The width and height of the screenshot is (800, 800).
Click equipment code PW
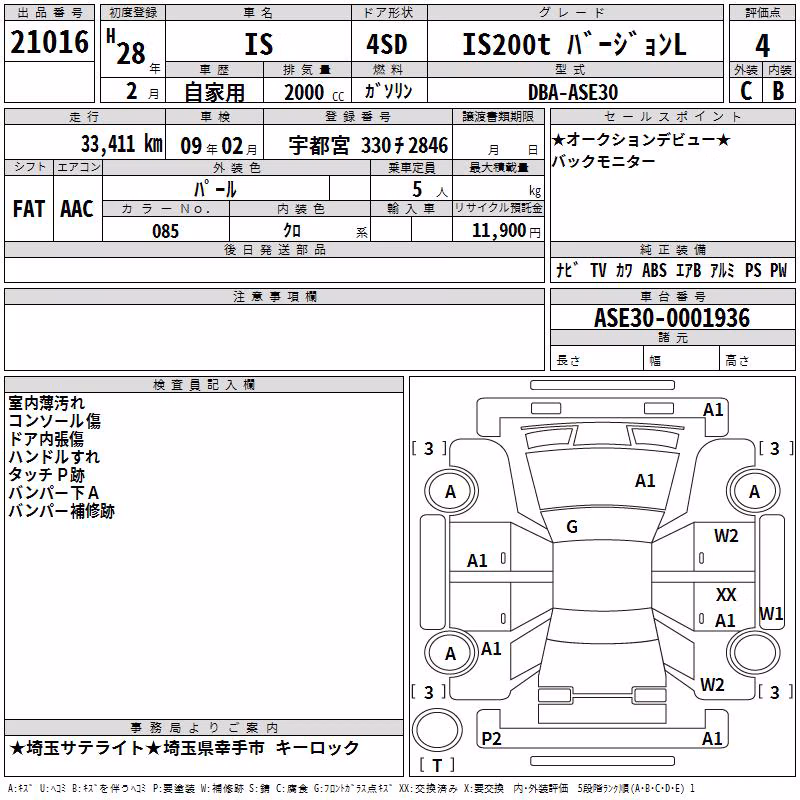tap(779, 270)
